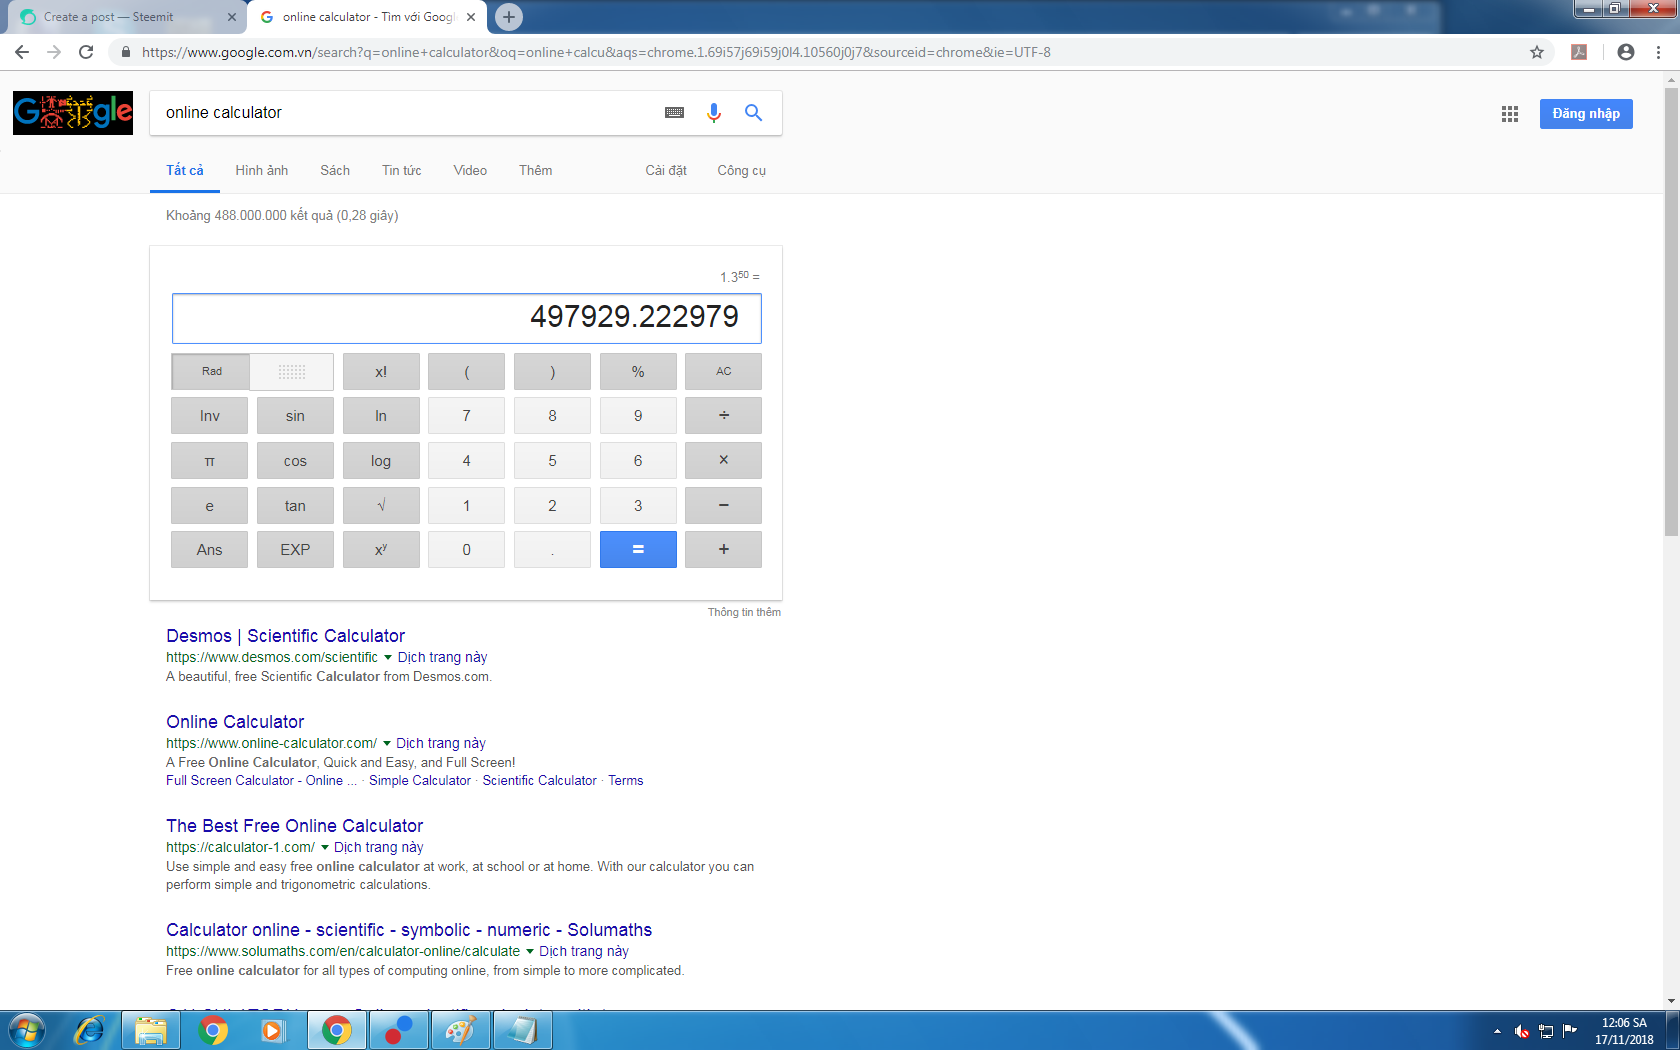This screenshot has height=1050, width=1680.
Task: Click the padlock icon in the address bar
Action: [x=125, y=52]
